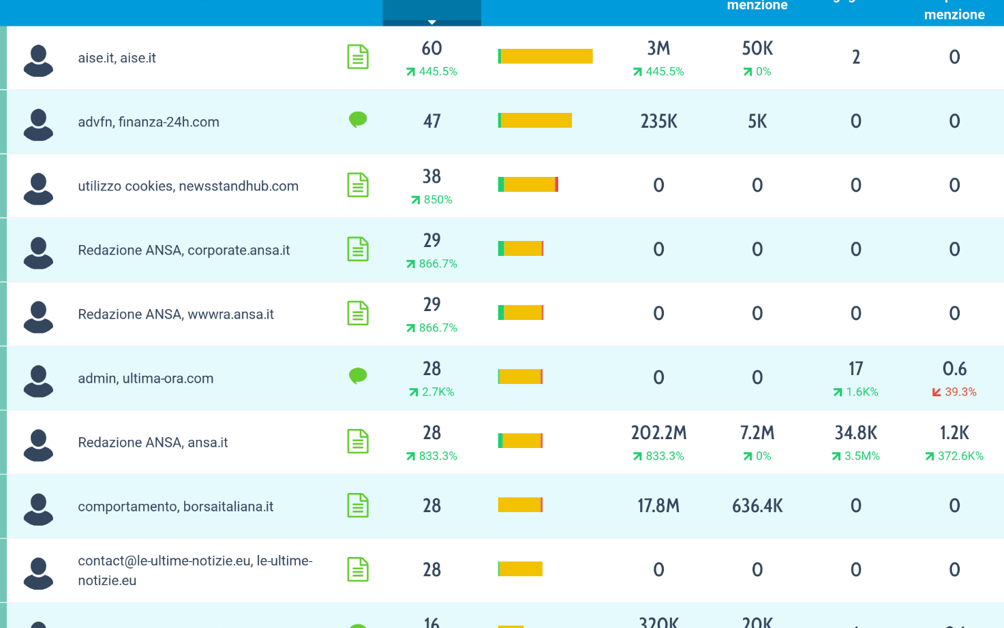Viewport: 1004px width, 628px height.
Task: Click the chat bubble icon for finanza-24h.com
Action: point(358,120)
